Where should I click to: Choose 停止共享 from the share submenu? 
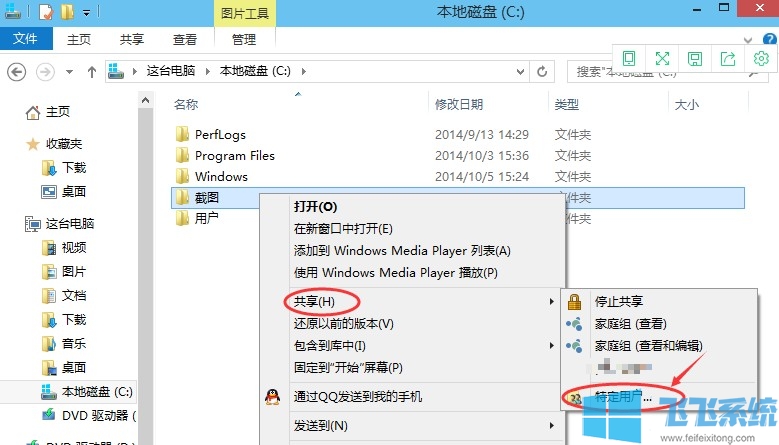coord(618,301)
